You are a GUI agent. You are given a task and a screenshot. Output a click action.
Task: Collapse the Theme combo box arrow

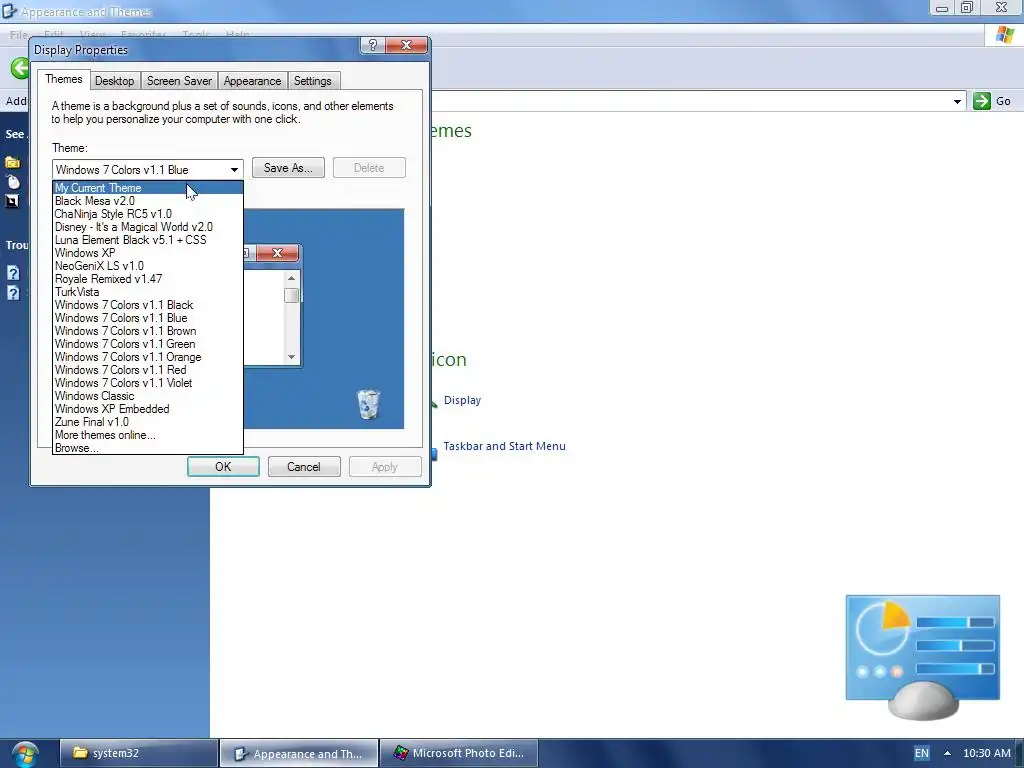(234, 170)
